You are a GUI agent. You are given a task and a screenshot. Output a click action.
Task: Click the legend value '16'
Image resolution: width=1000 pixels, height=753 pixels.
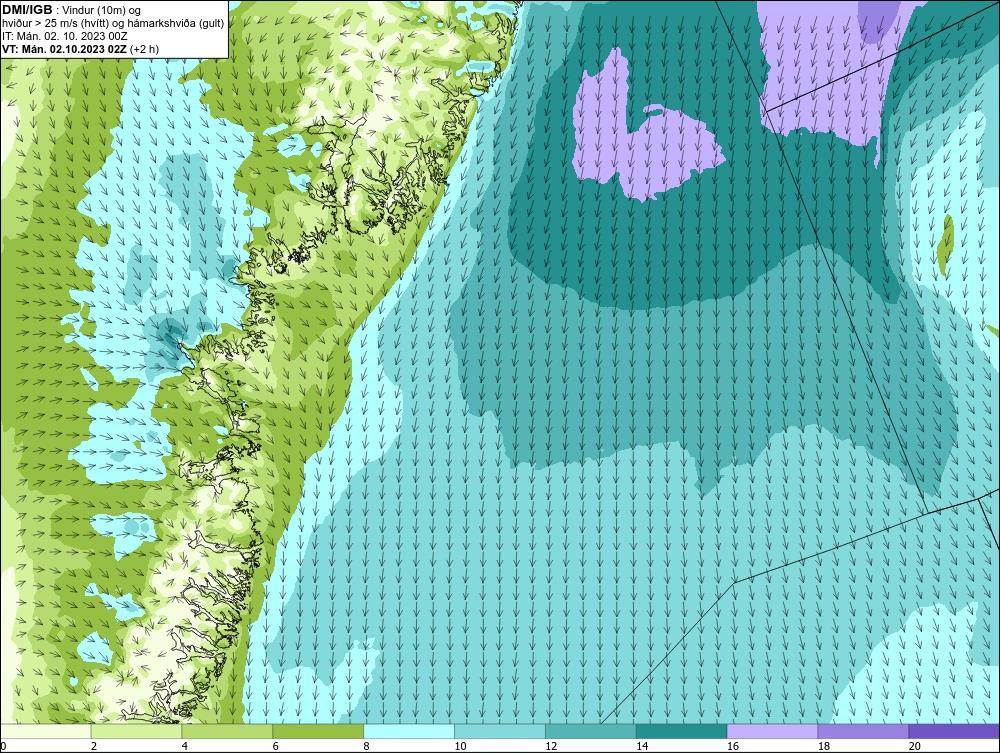coord(733,746)
